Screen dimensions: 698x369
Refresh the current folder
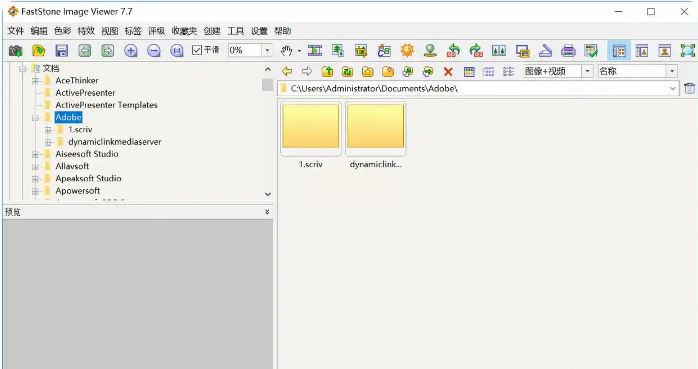348,71
